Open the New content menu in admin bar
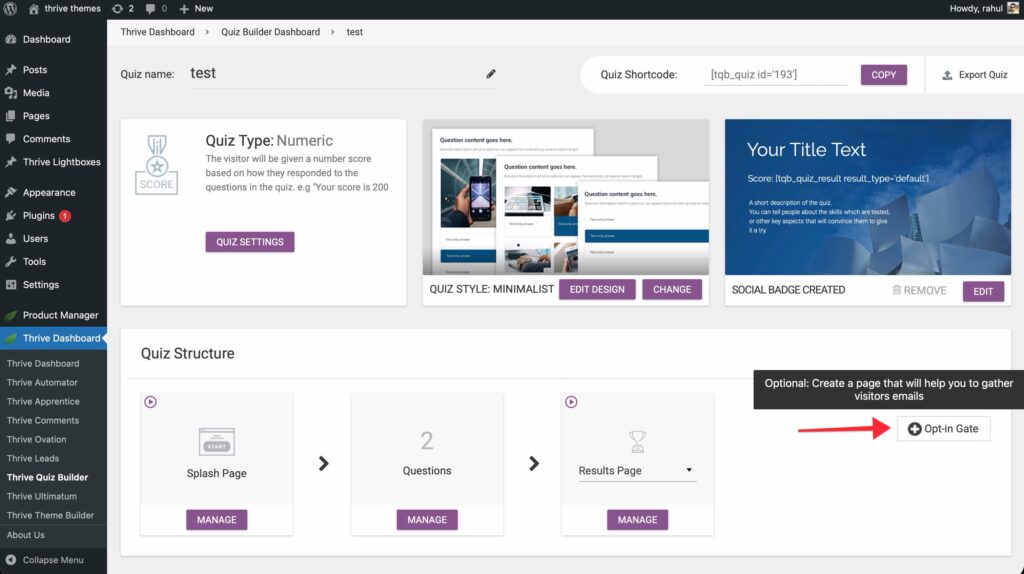 [x=196, y=8]
